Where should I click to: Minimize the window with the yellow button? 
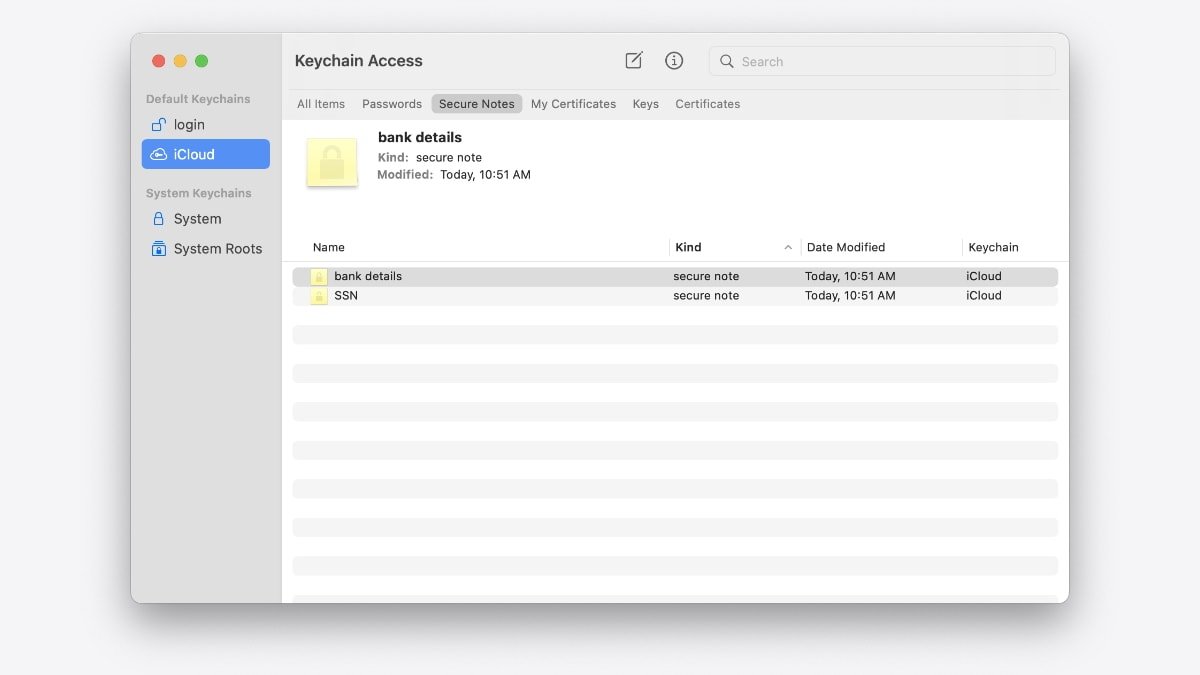coord(180,61)
